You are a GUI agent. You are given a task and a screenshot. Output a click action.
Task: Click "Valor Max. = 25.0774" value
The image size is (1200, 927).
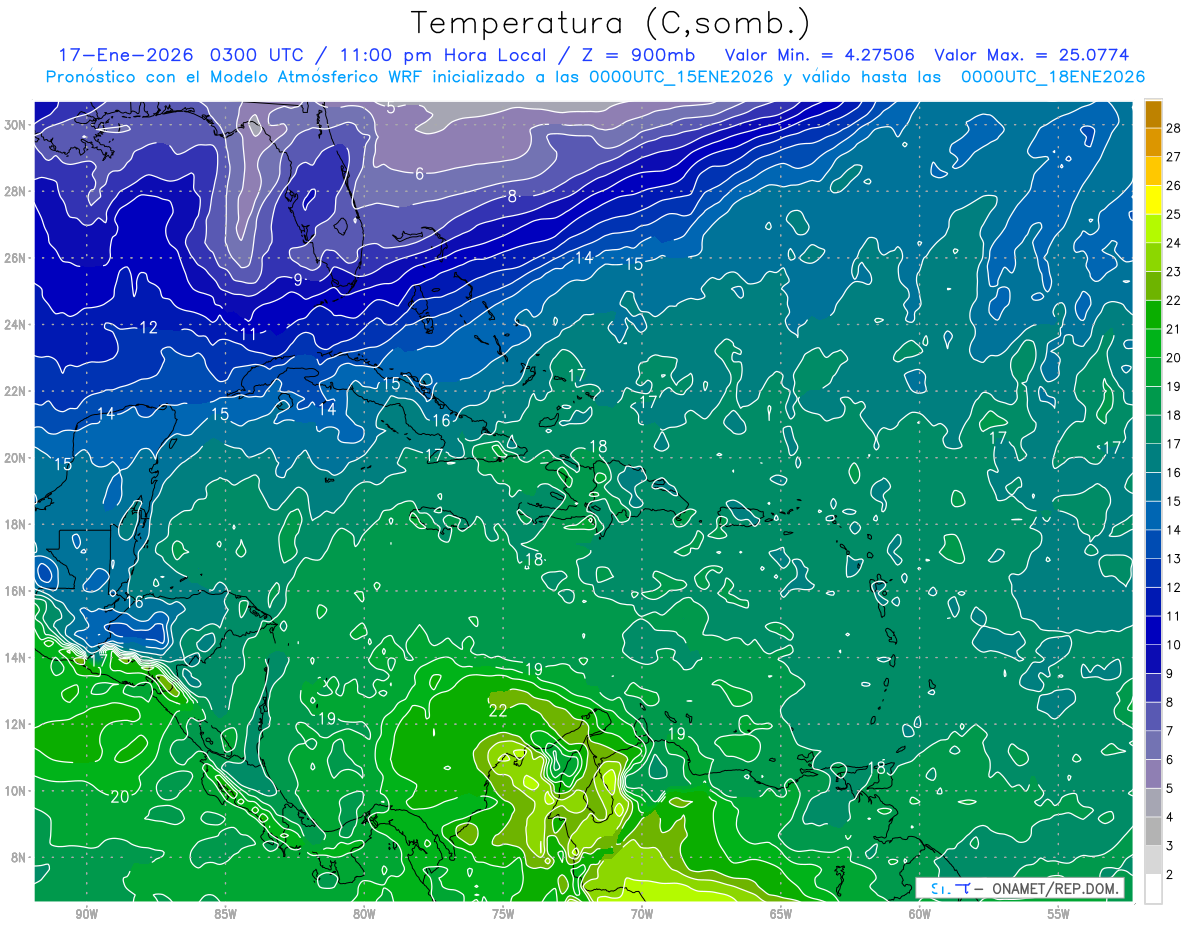click(x=1031, y=55)
